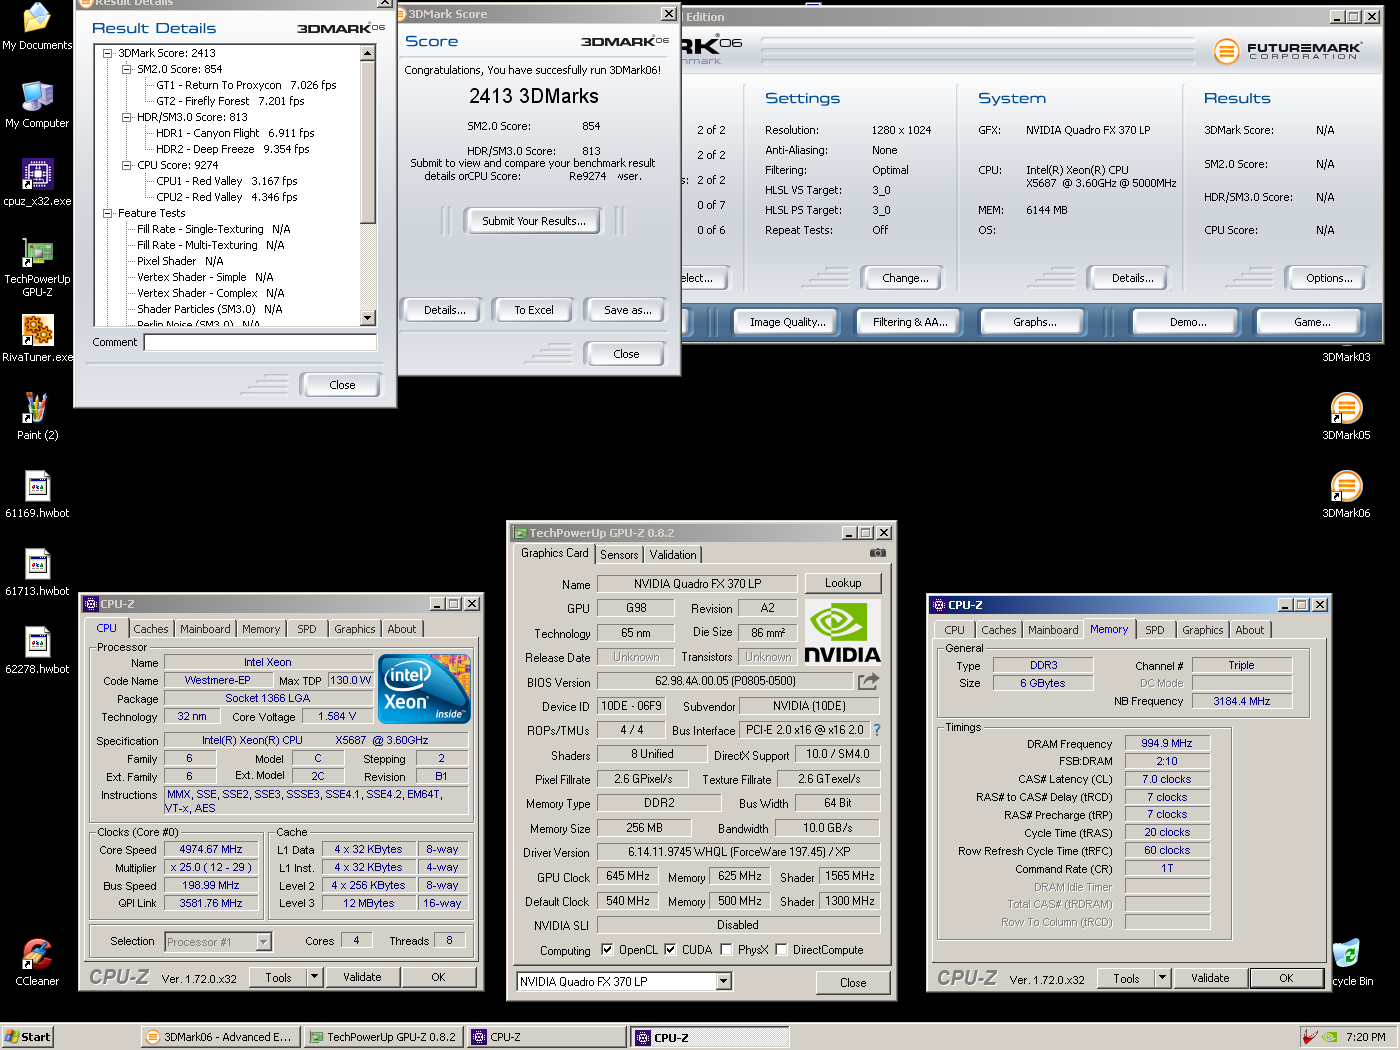Switch to TechPowerUp GPU-Z taskbar item
1400x1050 pixels.
(383, 1037)
